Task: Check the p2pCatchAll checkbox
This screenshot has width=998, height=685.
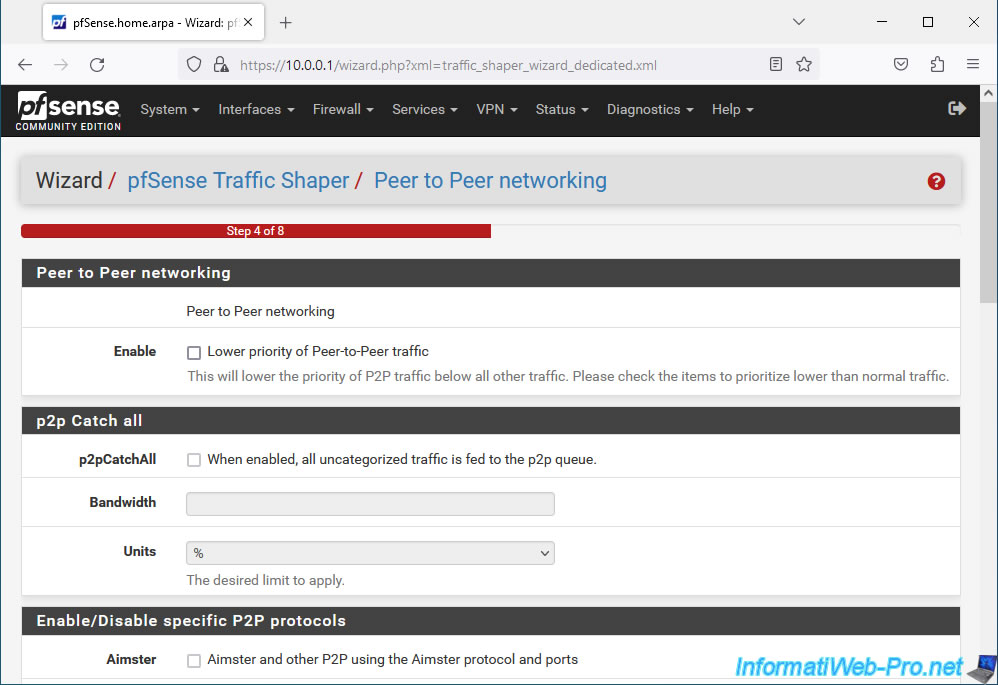Action: (194, 460)
